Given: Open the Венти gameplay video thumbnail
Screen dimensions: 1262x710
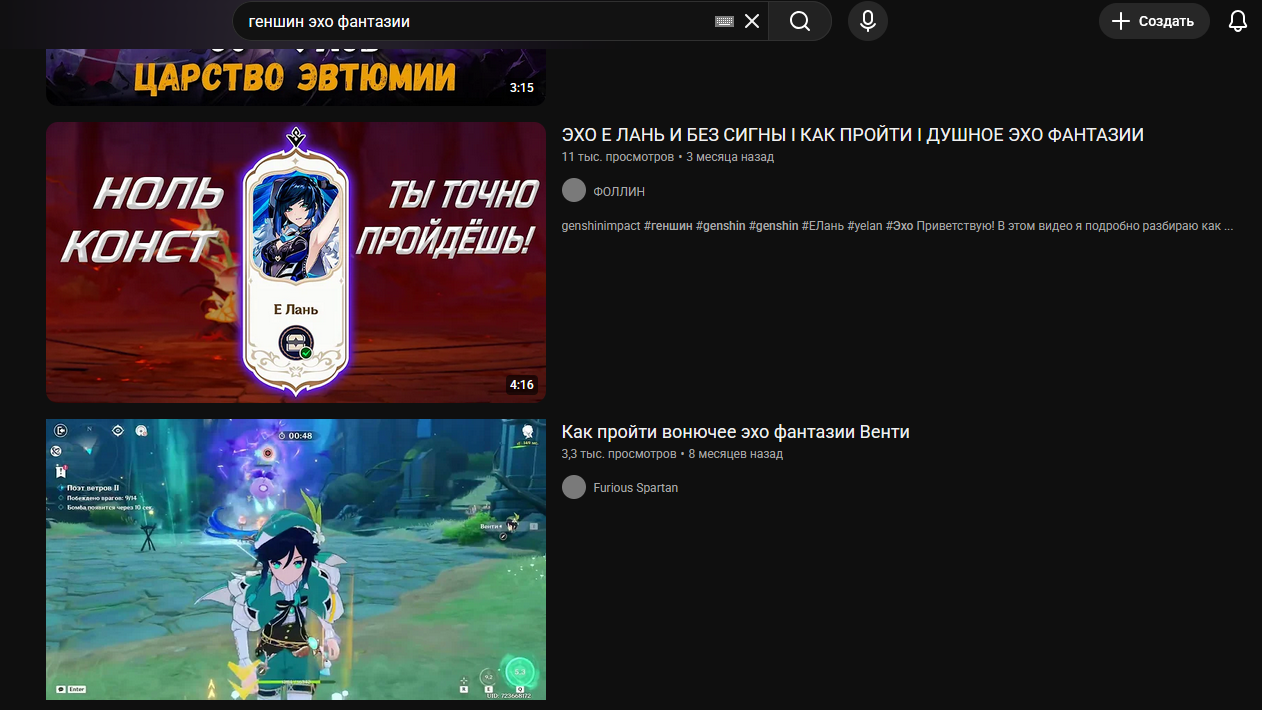Looking at the screenshot, I should (296, 559).
